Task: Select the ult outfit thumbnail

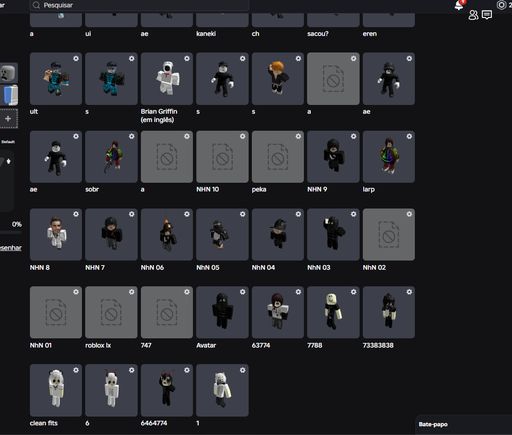Action: [56, 79]
